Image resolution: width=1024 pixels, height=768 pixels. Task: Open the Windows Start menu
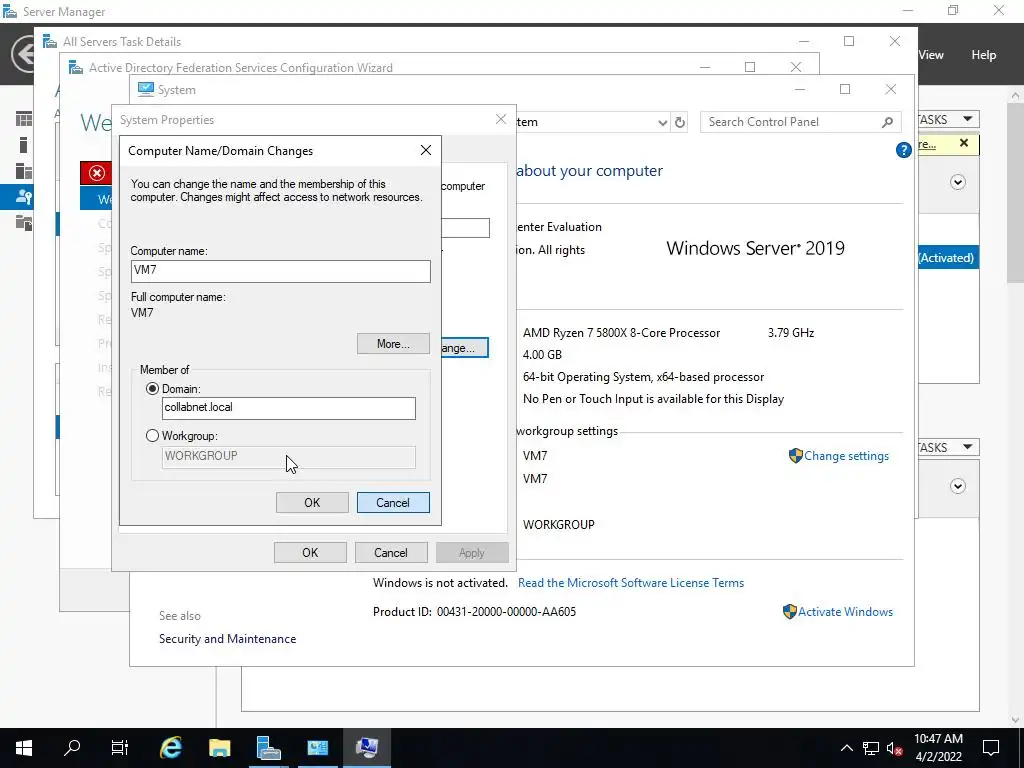pos(24,748)
